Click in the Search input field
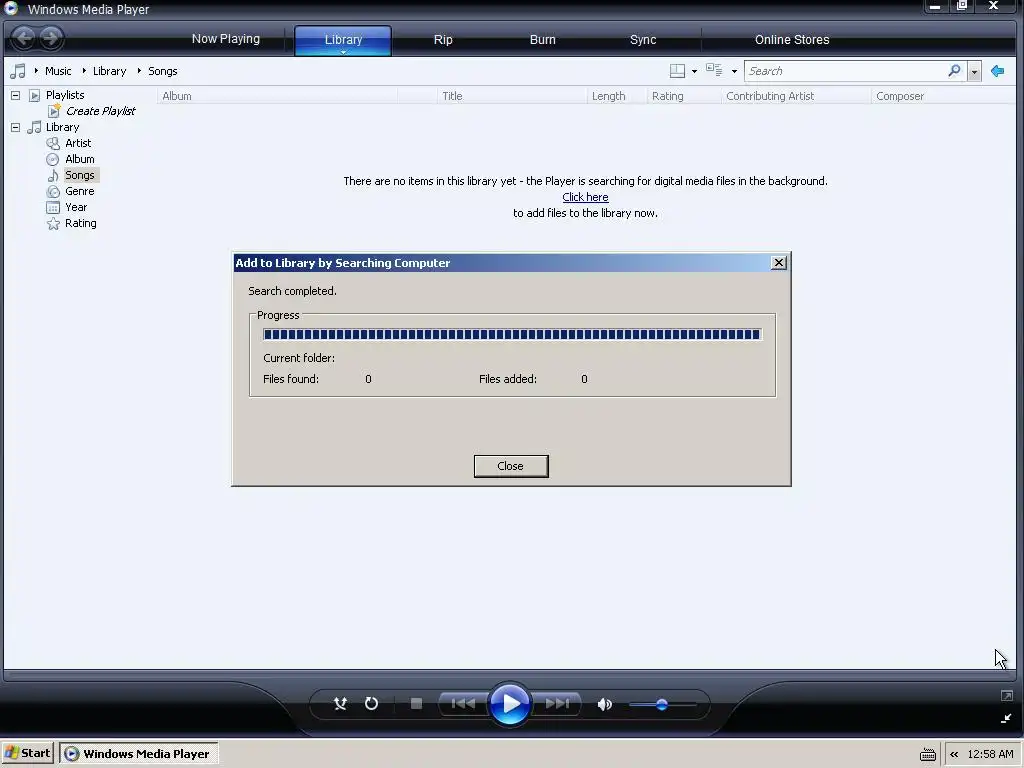The width and height of the screenshot is (1024, 768). coord(846,71)
